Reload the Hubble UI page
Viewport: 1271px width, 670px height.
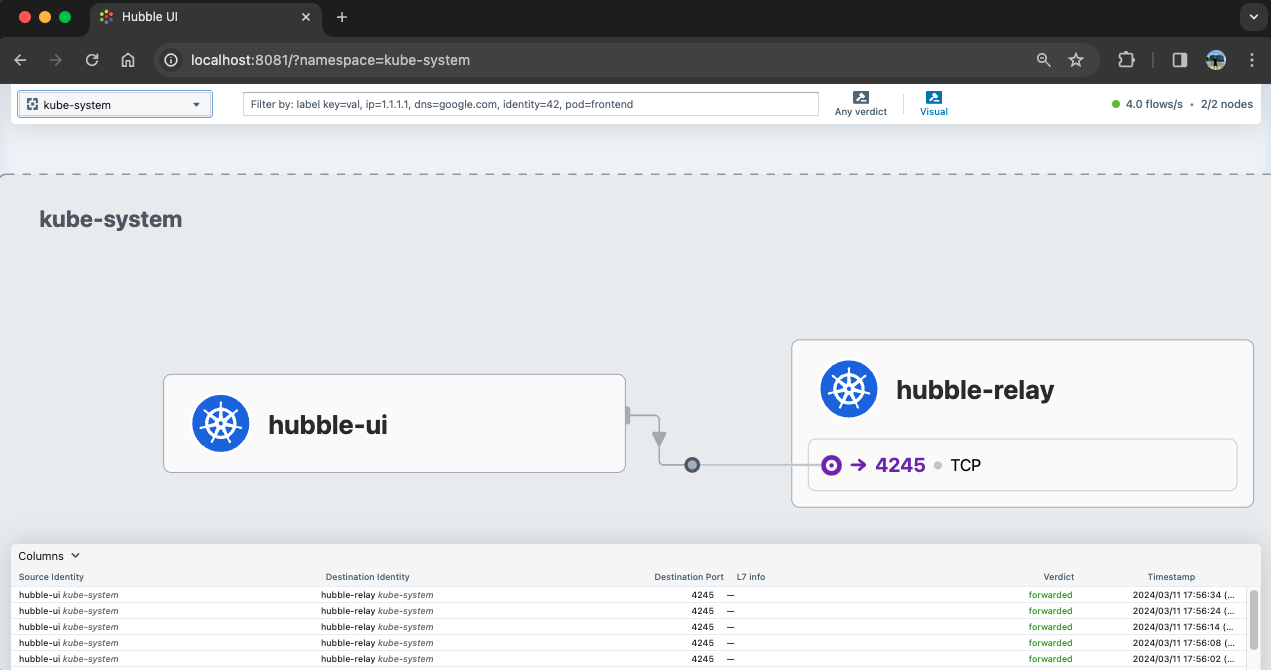(92, 60)
